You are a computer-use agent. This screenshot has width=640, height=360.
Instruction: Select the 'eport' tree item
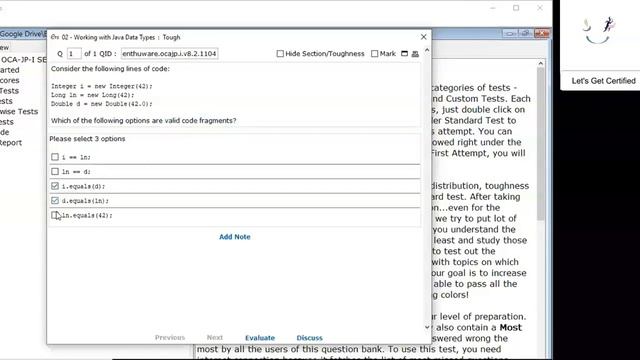point(11,143)
